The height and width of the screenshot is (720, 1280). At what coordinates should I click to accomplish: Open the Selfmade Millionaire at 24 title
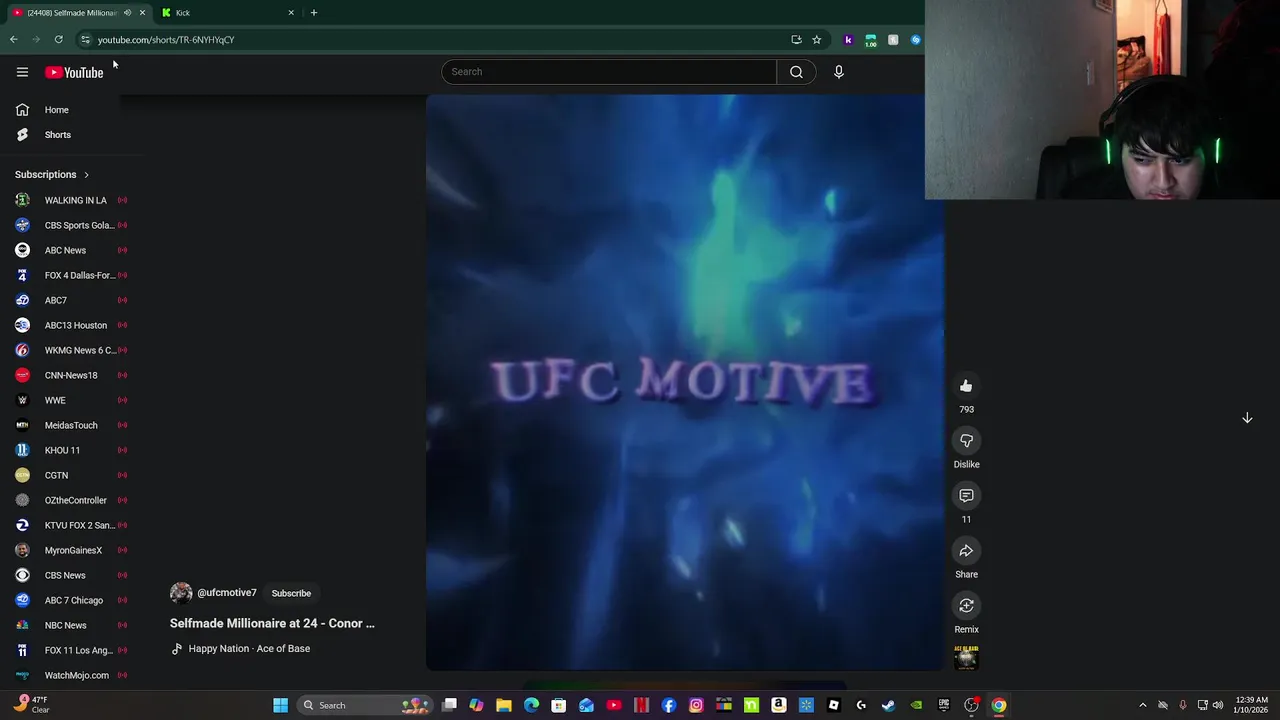coord(272,623)
